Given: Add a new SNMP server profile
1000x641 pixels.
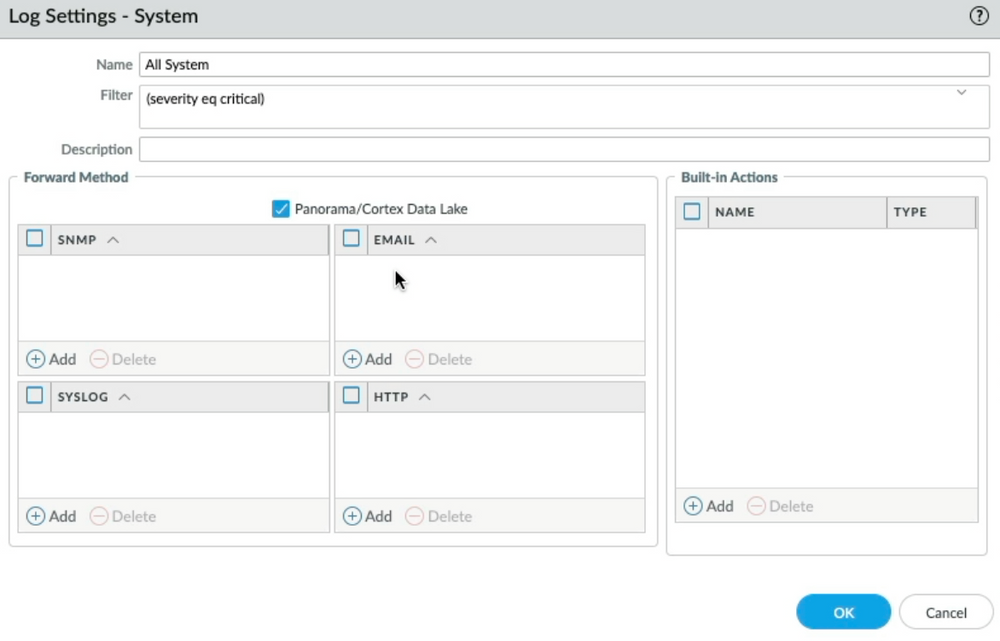Looking at the screenshot, I should coord(53,359).
